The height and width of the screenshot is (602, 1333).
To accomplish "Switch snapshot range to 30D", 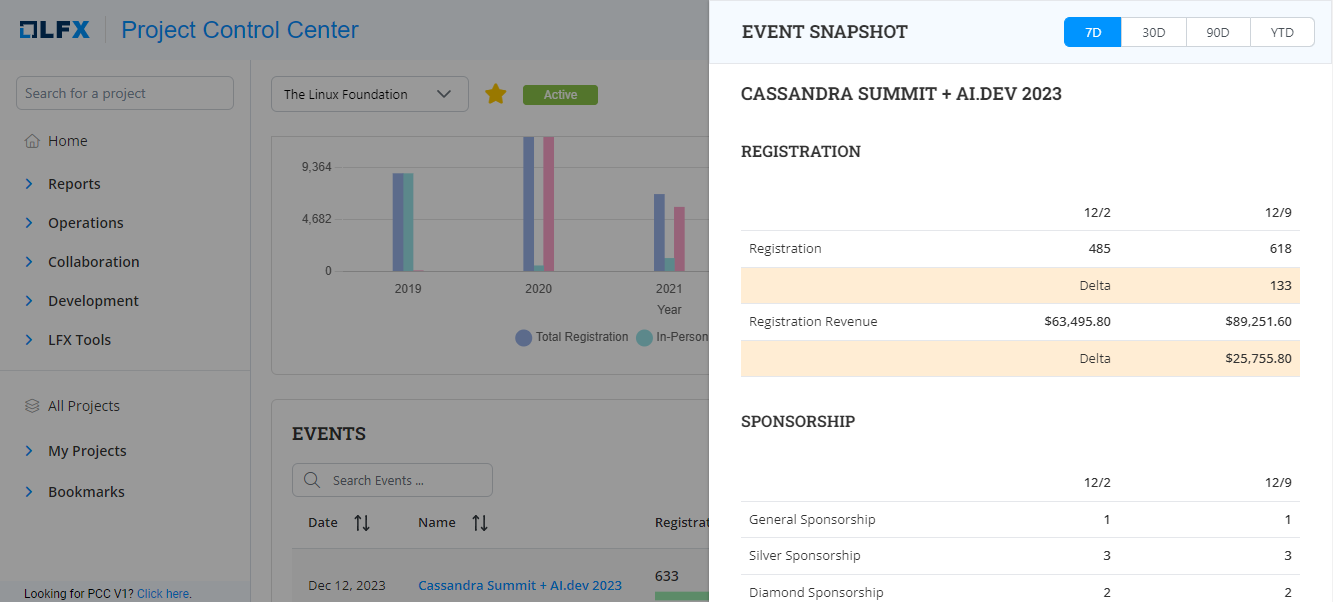I will 1154,32.
